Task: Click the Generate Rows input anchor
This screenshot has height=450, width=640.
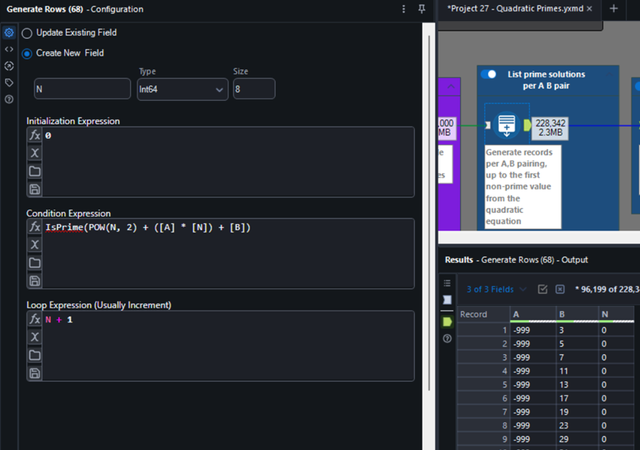Action: 488,125
